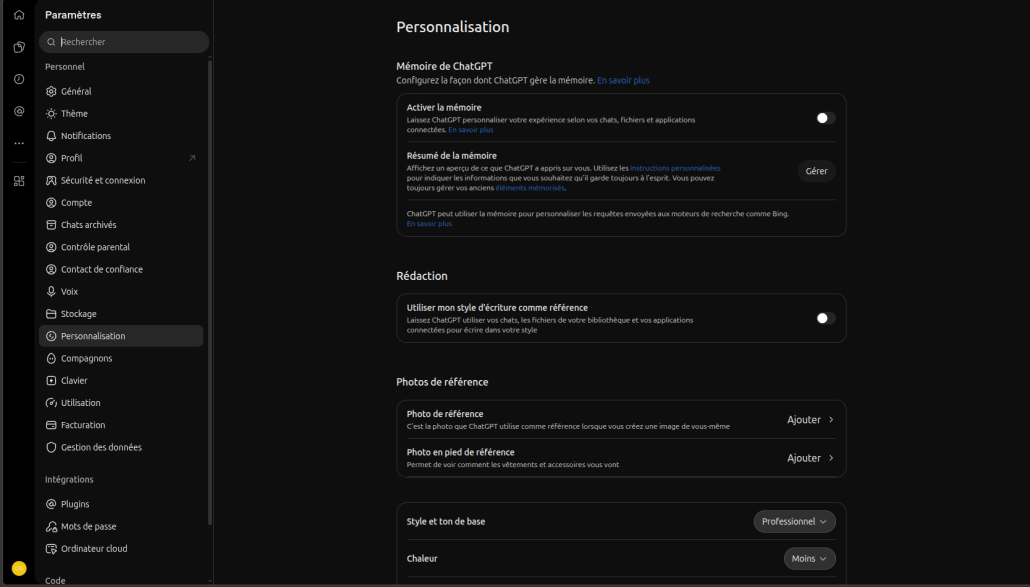This screenshot has height=587, width=1030.
Task: Open En savoir plus link below Bing search note
Action: coord(429,224)
